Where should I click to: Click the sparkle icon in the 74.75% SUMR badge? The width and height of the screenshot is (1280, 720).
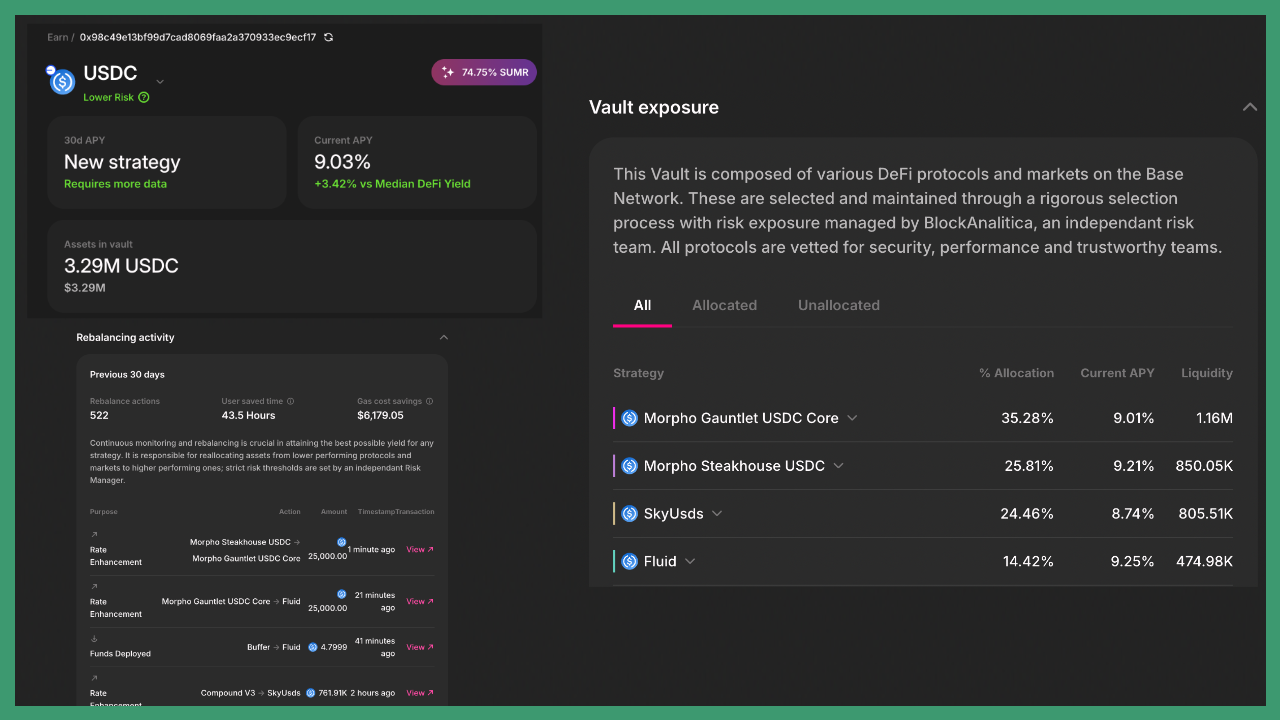(x=448, y=72)
